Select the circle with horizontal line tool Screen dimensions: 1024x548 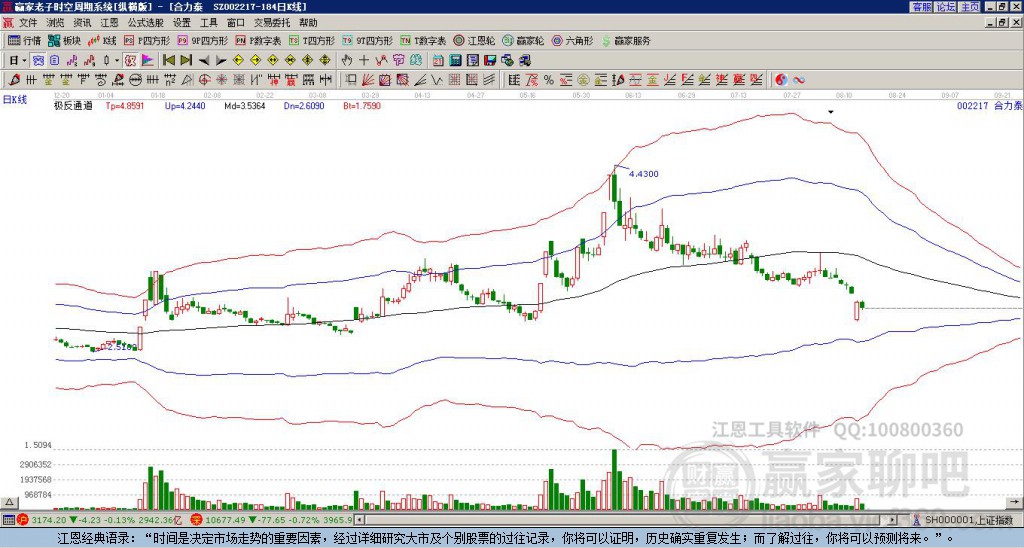[x=135, y=80]
